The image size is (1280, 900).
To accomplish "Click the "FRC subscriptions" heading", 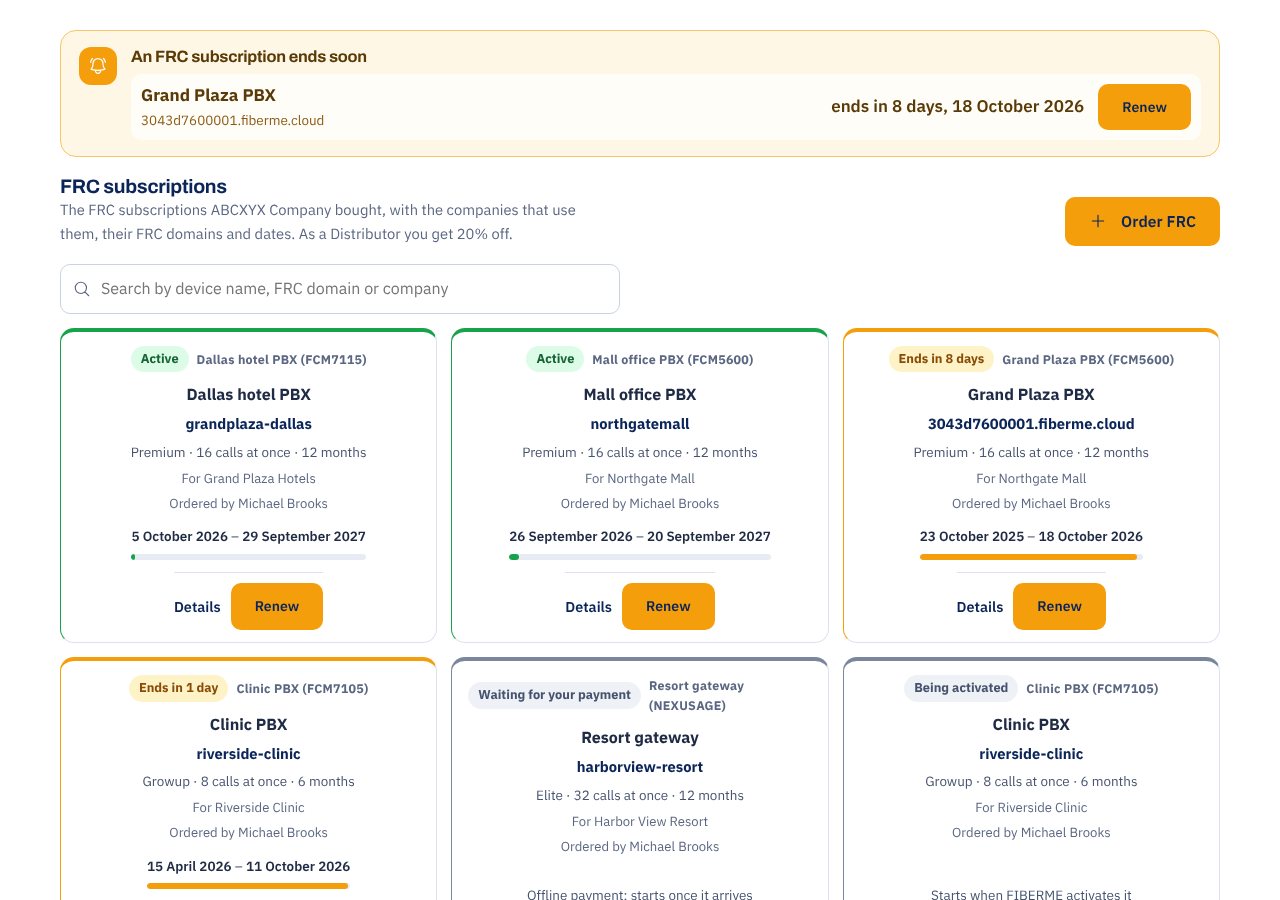I will pos(143,186).
